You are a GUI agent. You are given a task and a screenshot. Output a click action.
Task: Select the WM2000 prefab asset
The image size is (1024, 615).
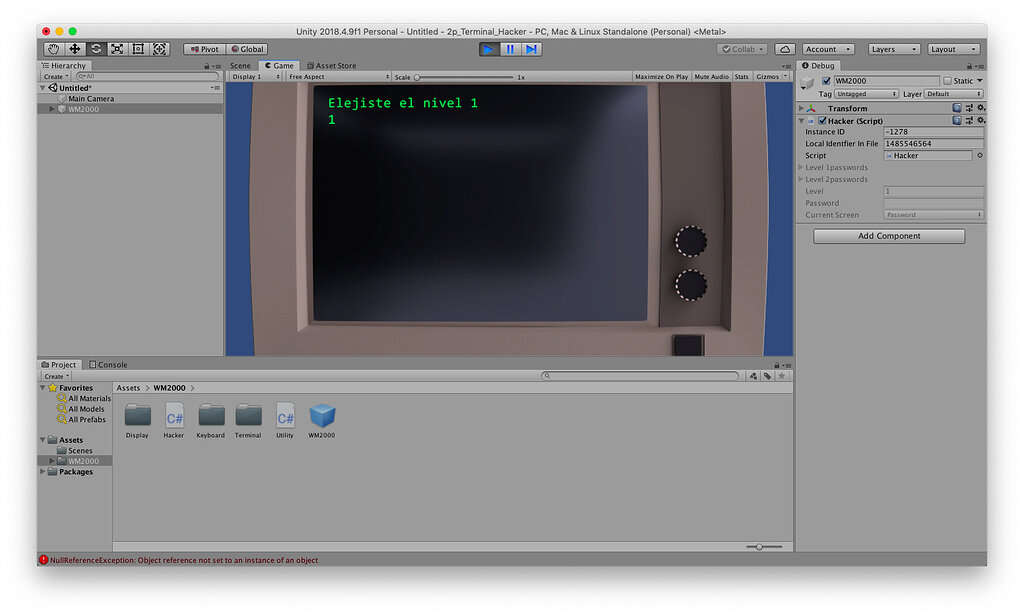click(x=321, y=420)
